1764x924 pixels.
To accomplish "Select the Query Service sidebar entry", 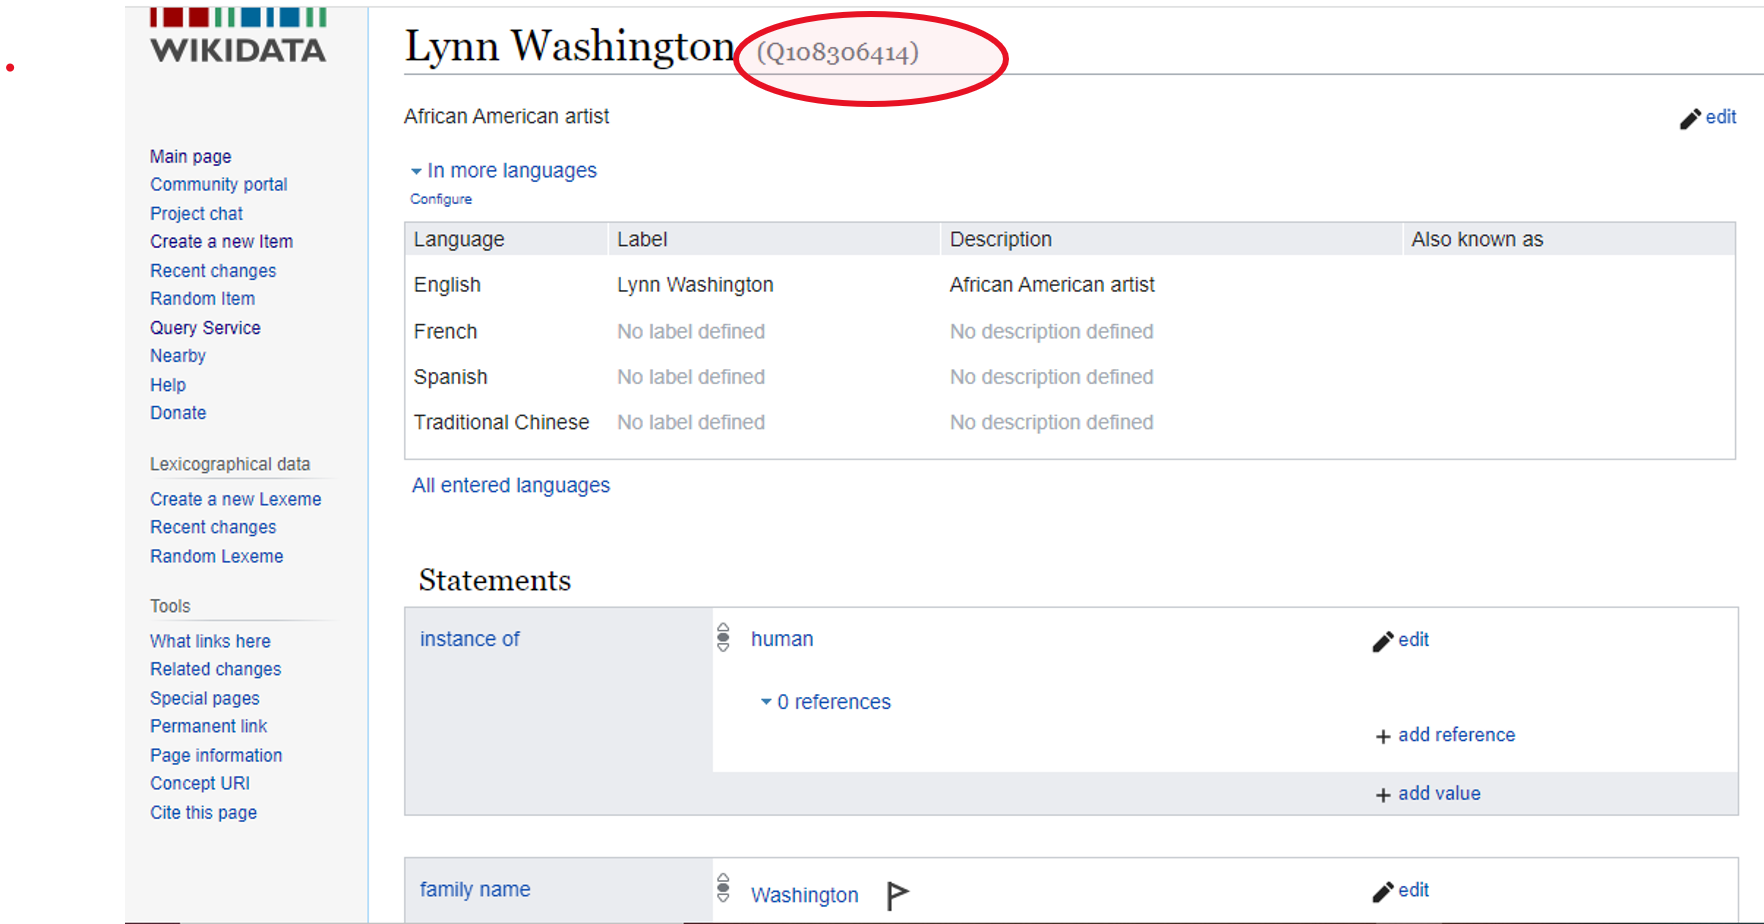I will (205, 327).
